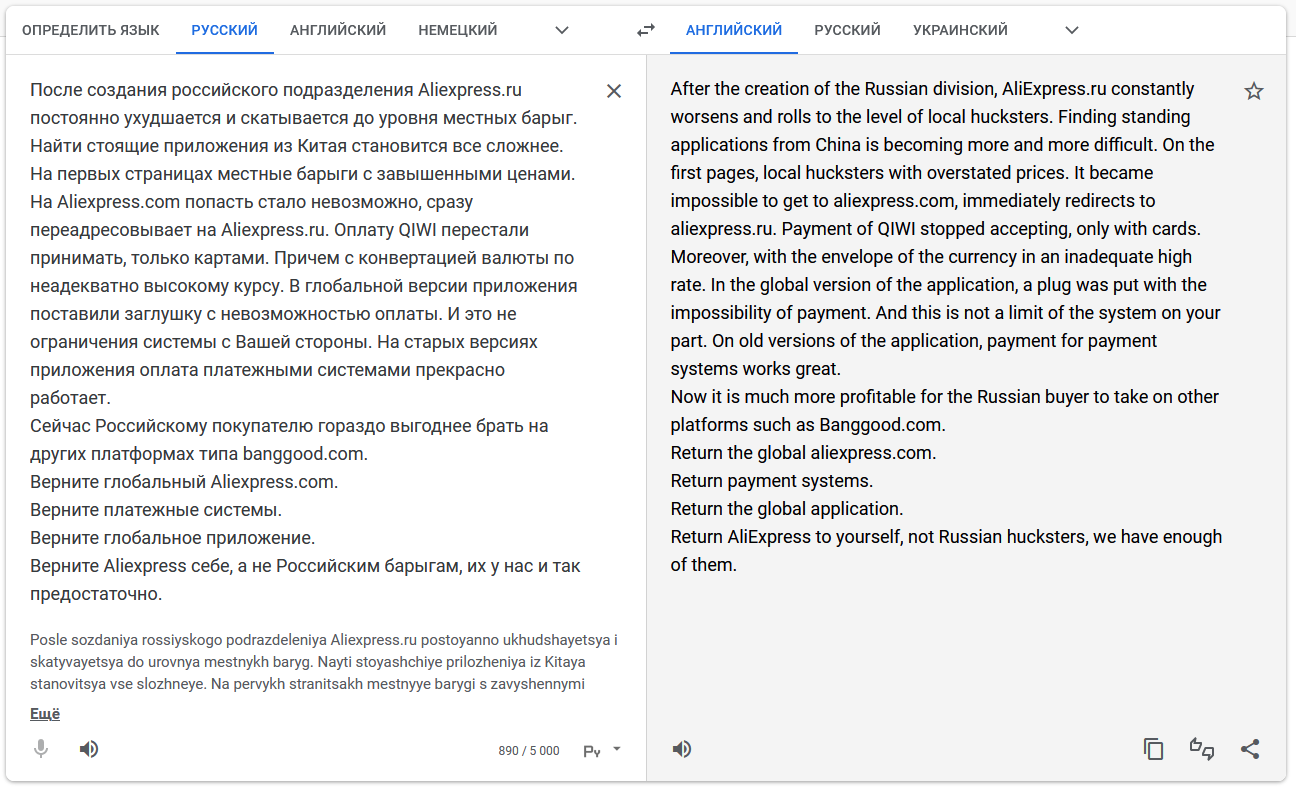Choose РУССКИЙ as the target language
Screen dimensions: 1296x788
[x=847, y=30]
